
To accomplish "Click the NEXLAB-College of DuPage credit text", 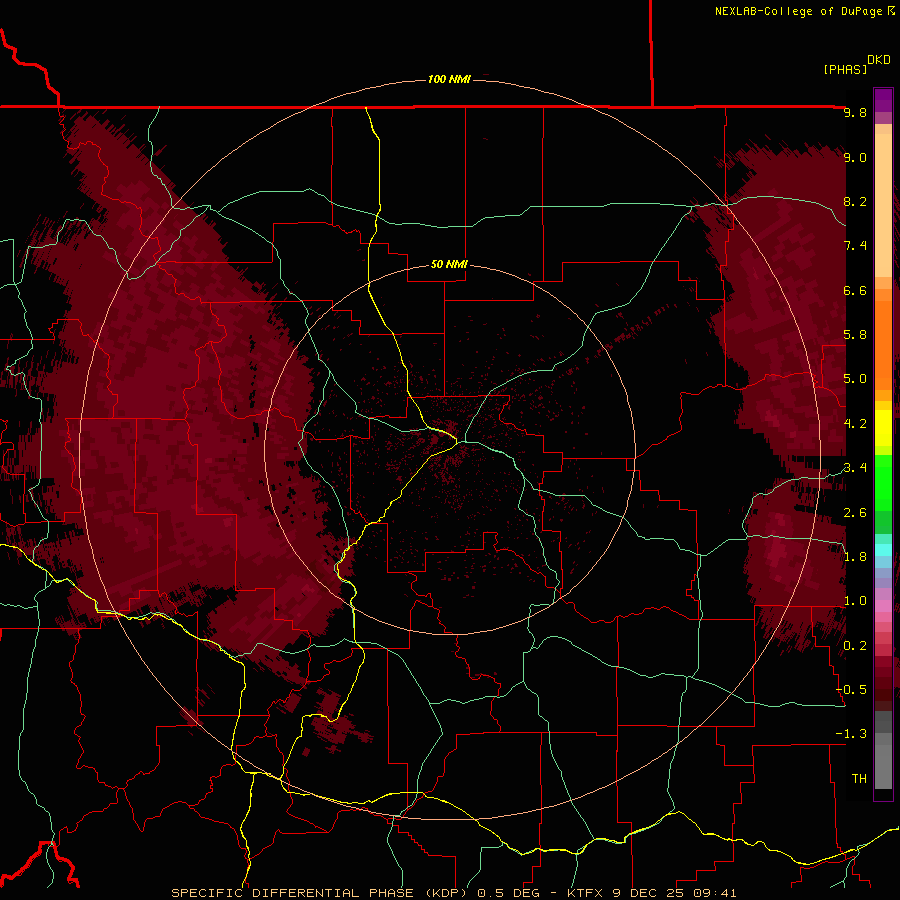I will coord(799,11).
